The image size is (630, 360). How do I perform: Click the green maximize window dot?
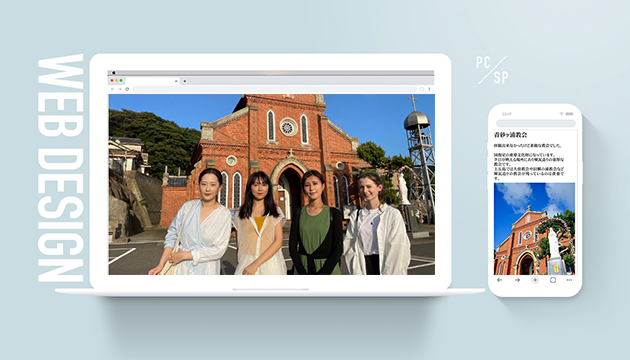[x=121, y=80]
